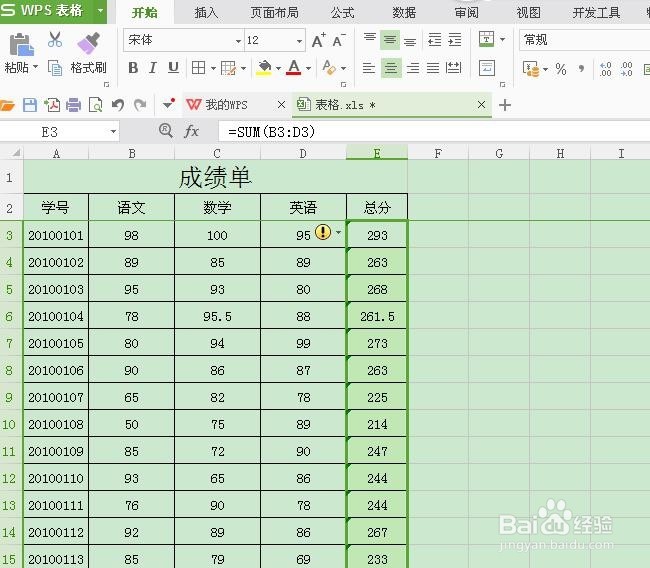Click the wrap text icon
The width and height of the screenshot is (650, 568).
point(487,68)
